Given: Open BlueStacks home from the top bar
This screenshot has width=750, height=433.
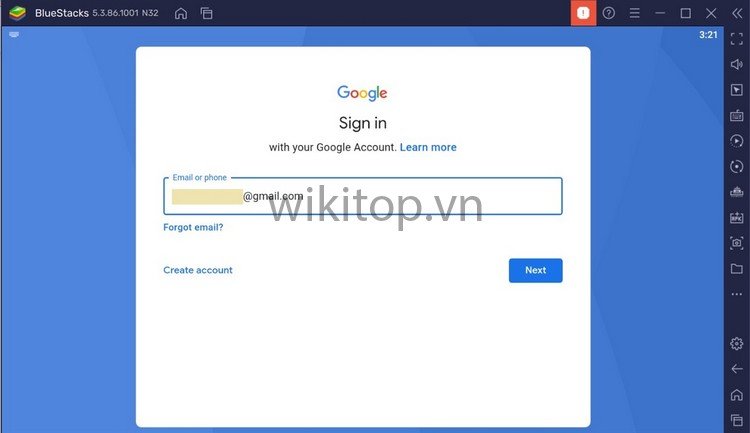Looking at the screenshot, I should (x=181, y=13).
